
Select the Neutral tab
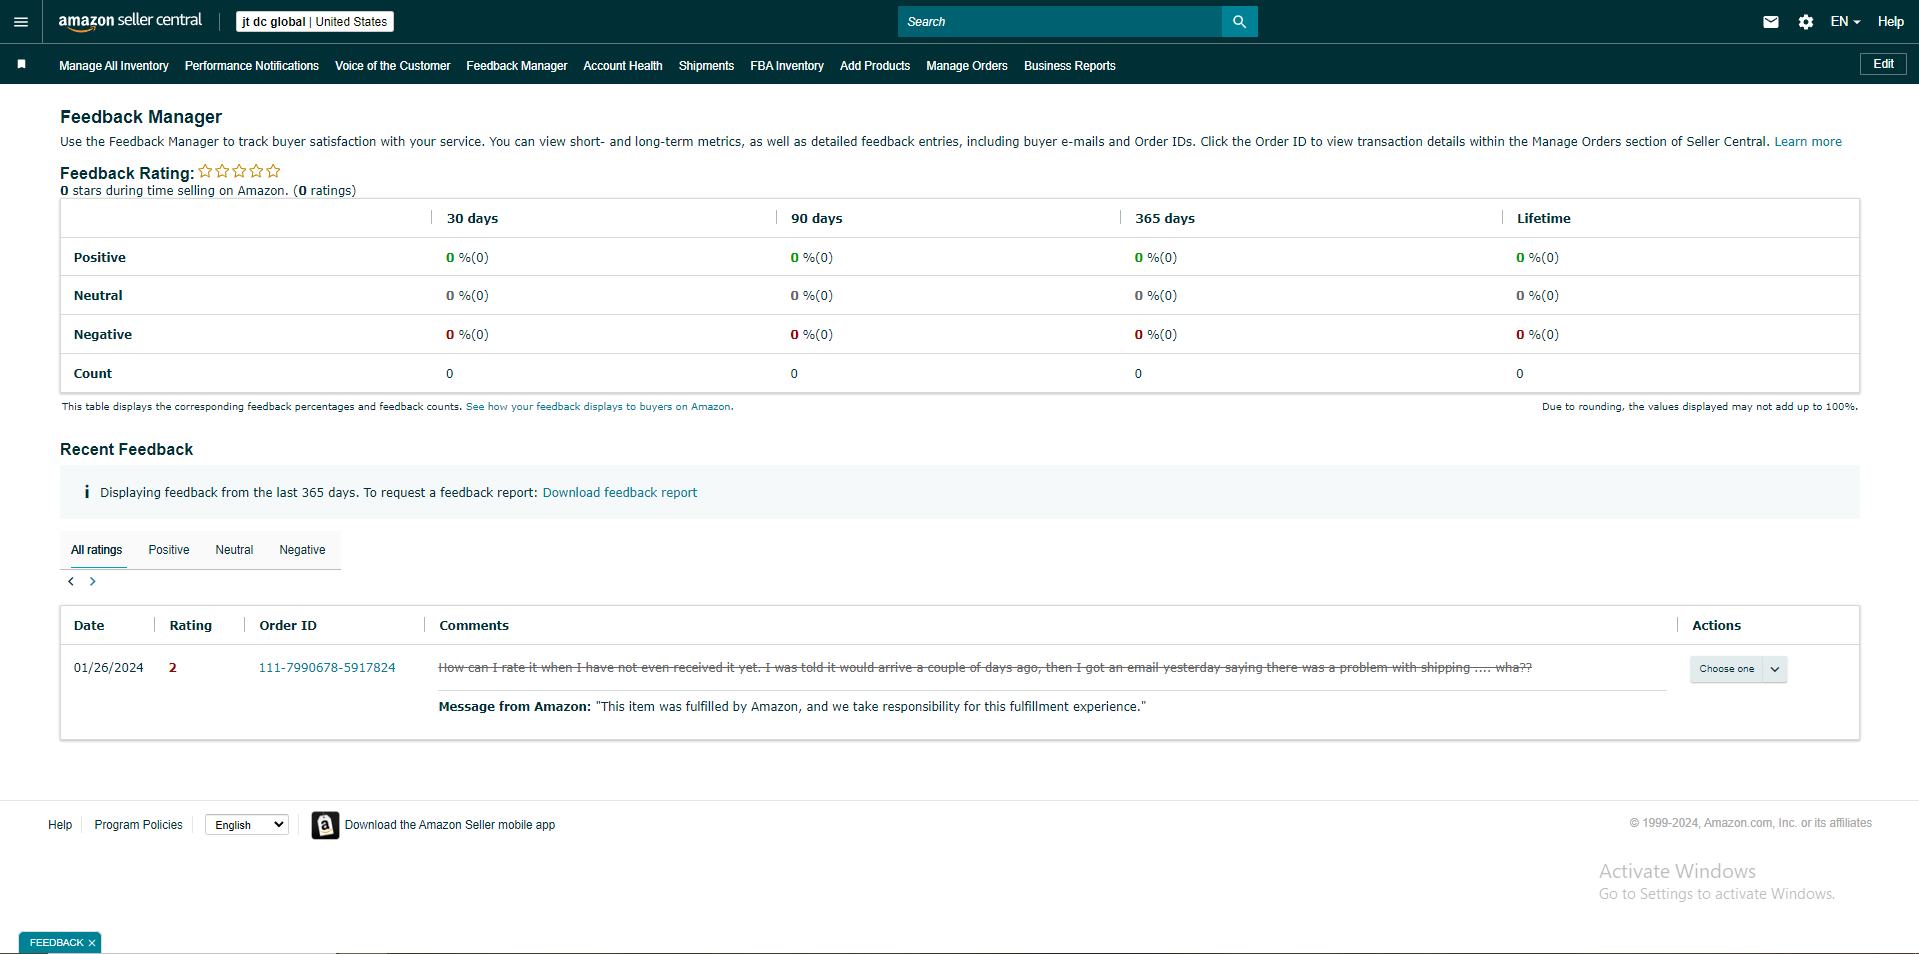coord(234,550)
